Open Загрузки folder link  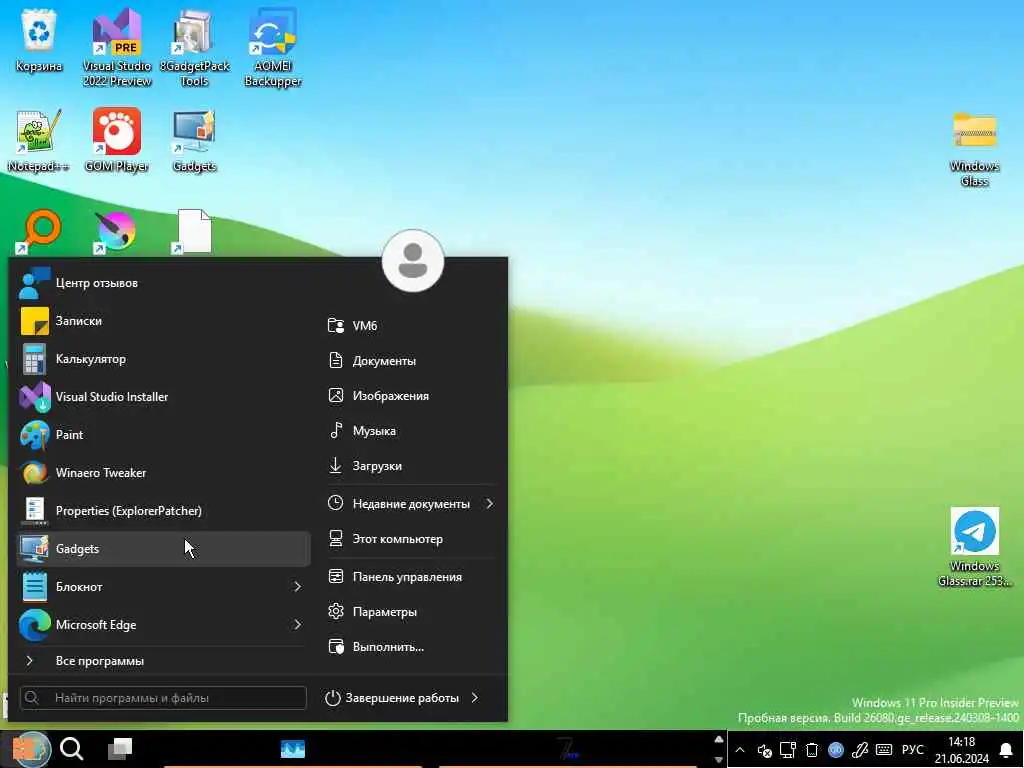[410, 466]
